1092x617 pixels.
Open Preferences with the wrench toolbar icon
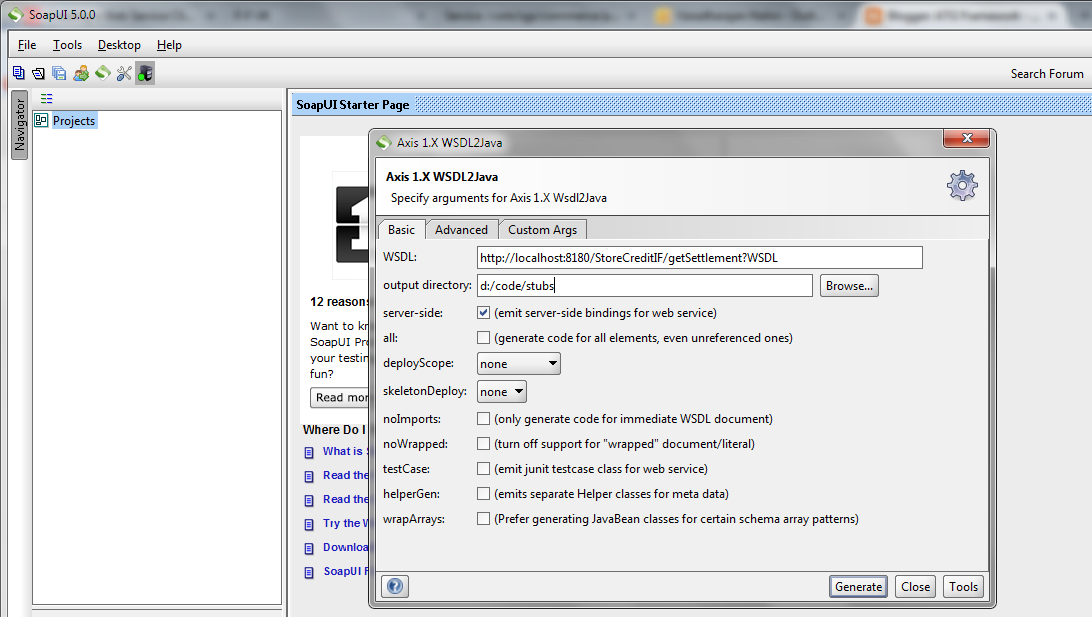click(123, 72)
